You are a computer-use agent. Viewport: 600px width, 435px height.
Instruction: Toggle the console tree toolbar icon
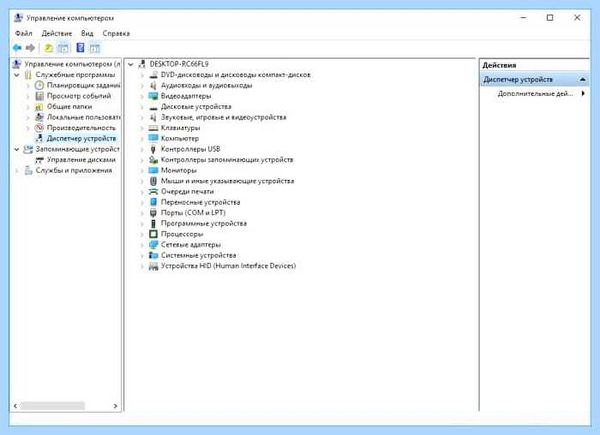point(63,48)
